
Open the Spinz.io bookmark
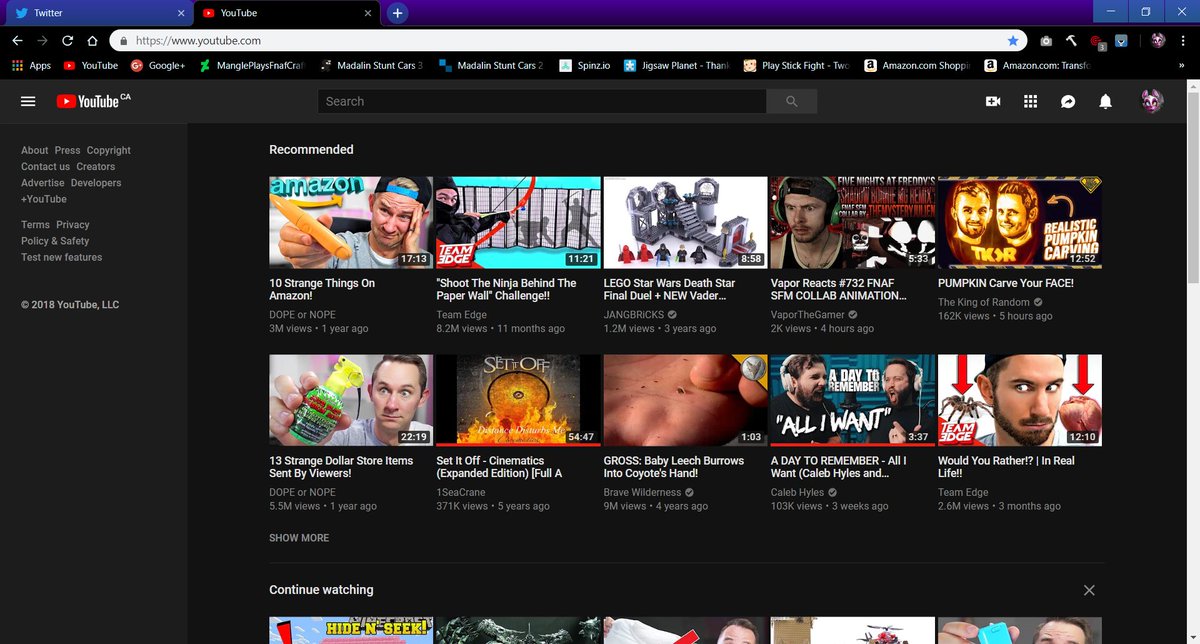click(x=583, y=65)
